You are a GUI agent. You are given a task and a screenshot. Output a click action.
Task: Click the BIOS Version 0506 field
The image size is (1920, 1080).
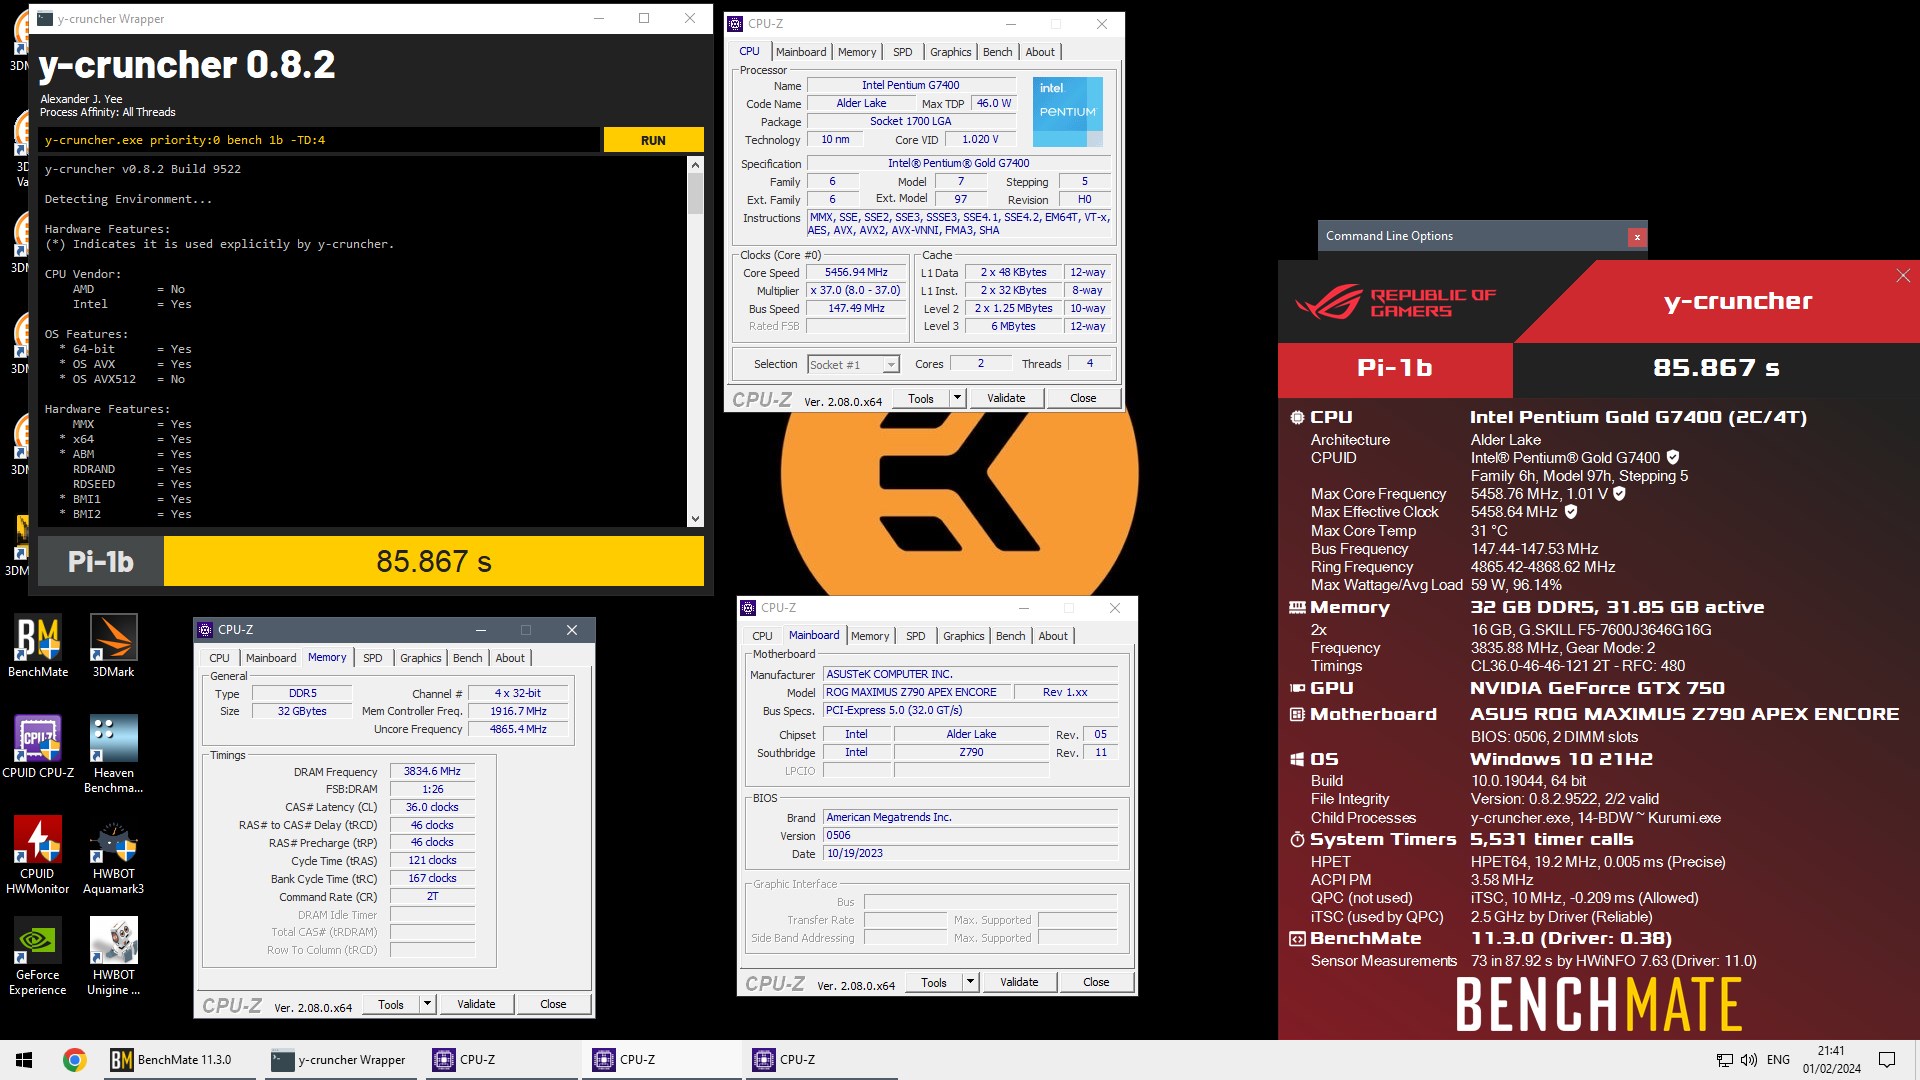(970, 836)
